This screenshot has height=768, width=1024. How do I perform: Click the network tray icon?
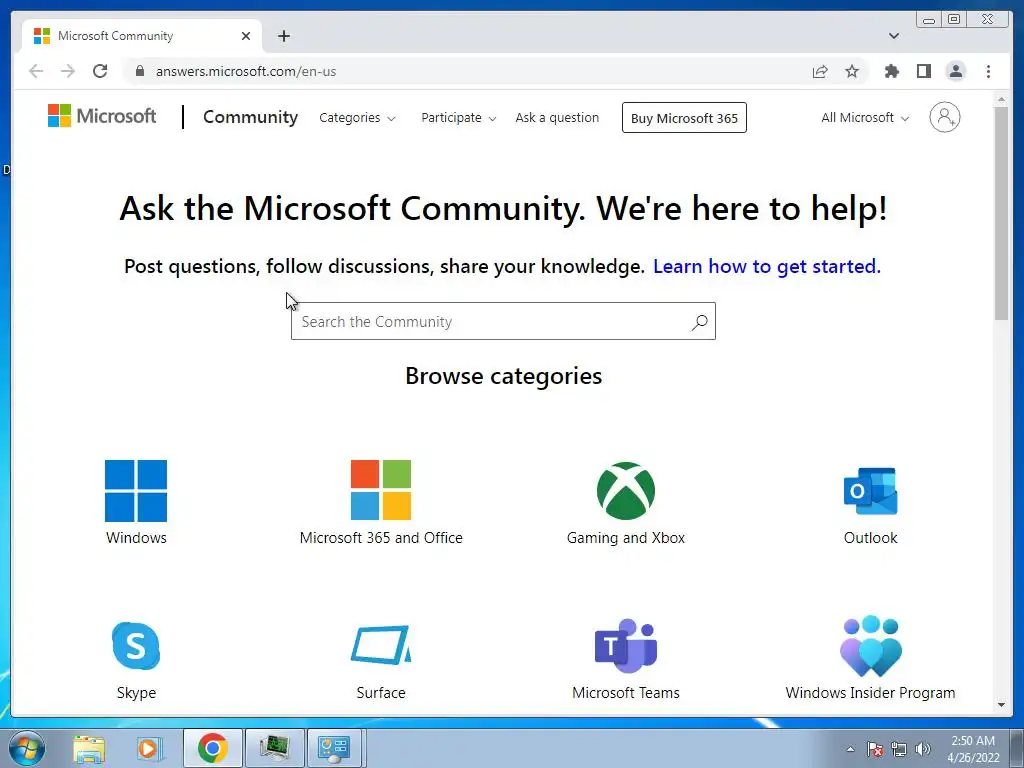(899, 749)
